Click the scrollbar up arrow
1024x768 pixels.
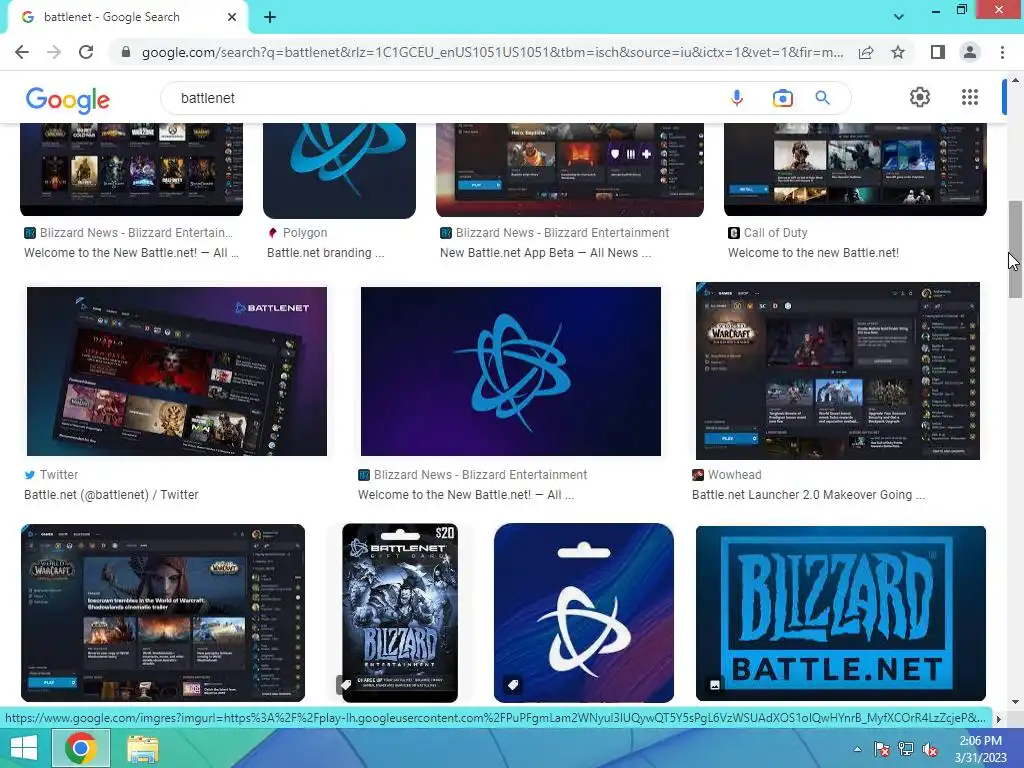tap(1015, 80)
